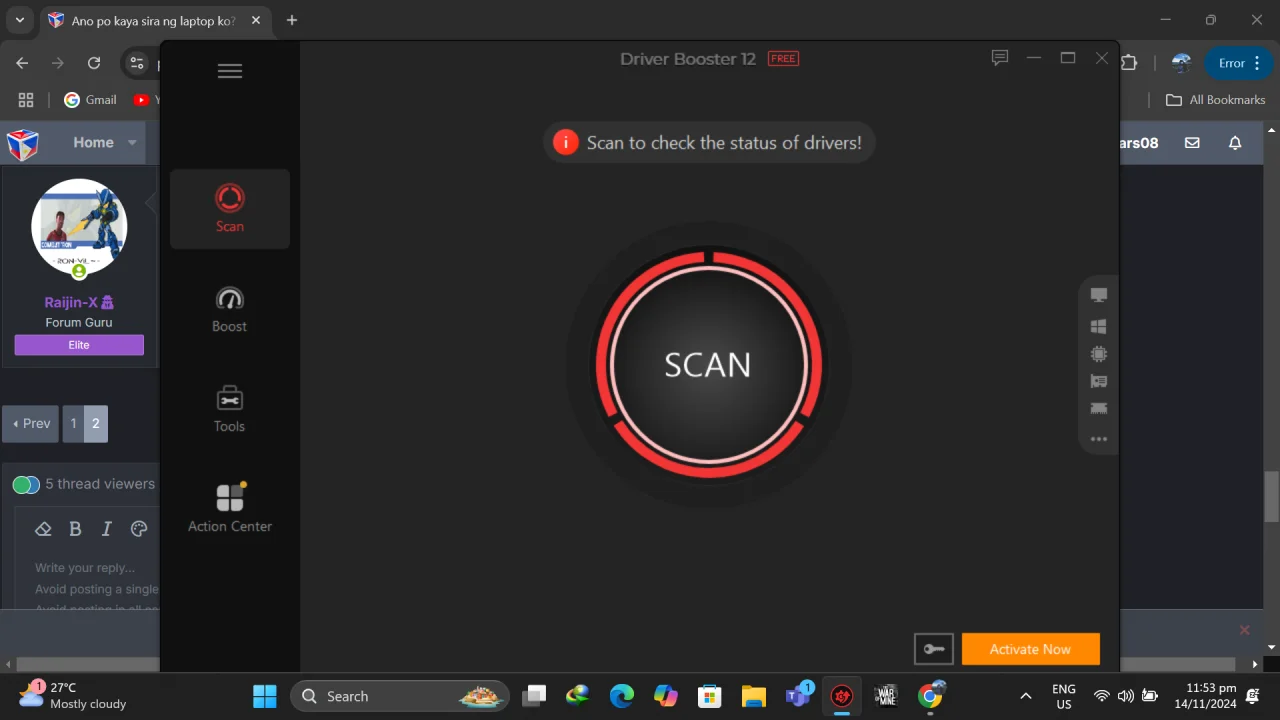Show Windows system info icon
This screenshot has width=1280, height=720.
(1099, 326)
